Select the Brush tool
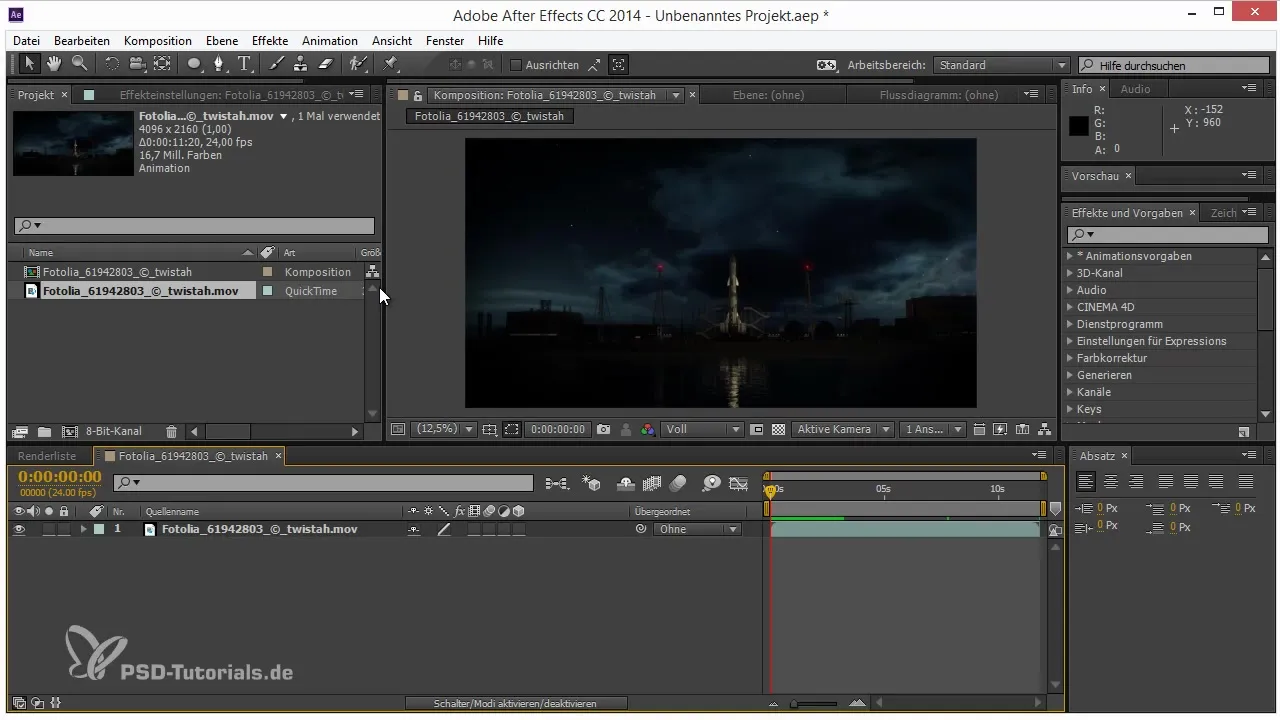 coord(275,64)
